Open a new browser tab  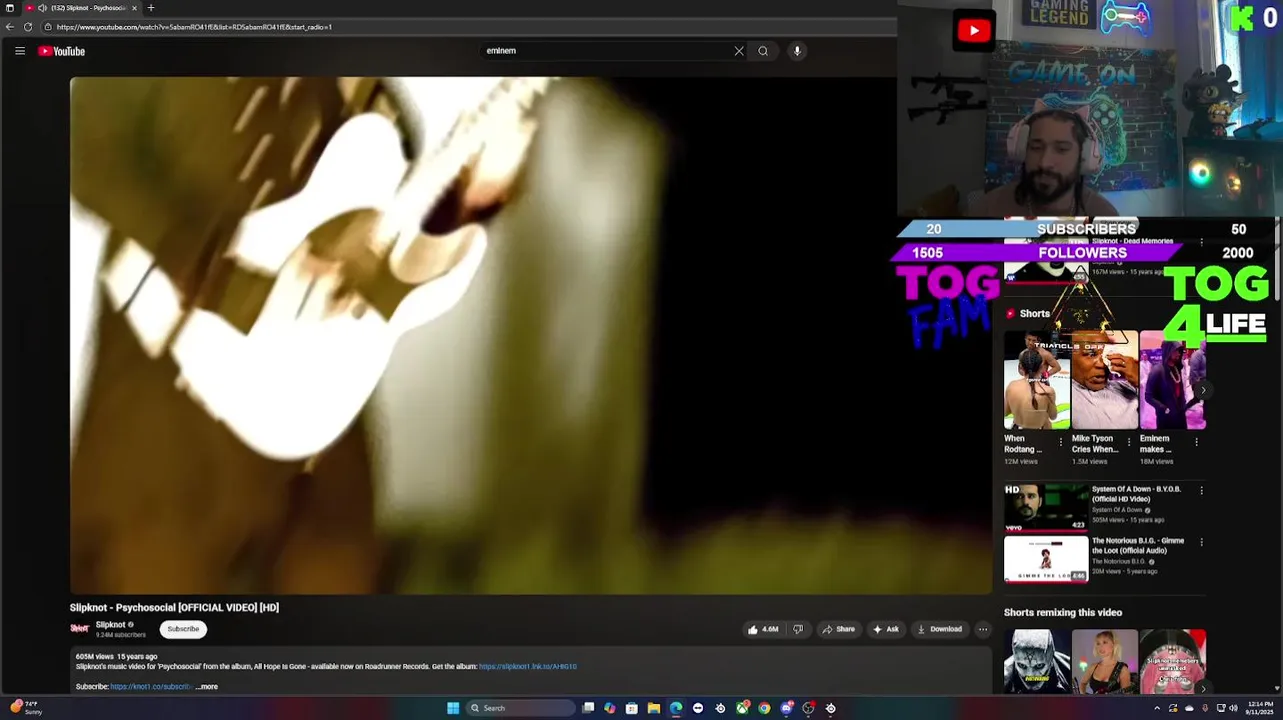[x=151, y=8]
